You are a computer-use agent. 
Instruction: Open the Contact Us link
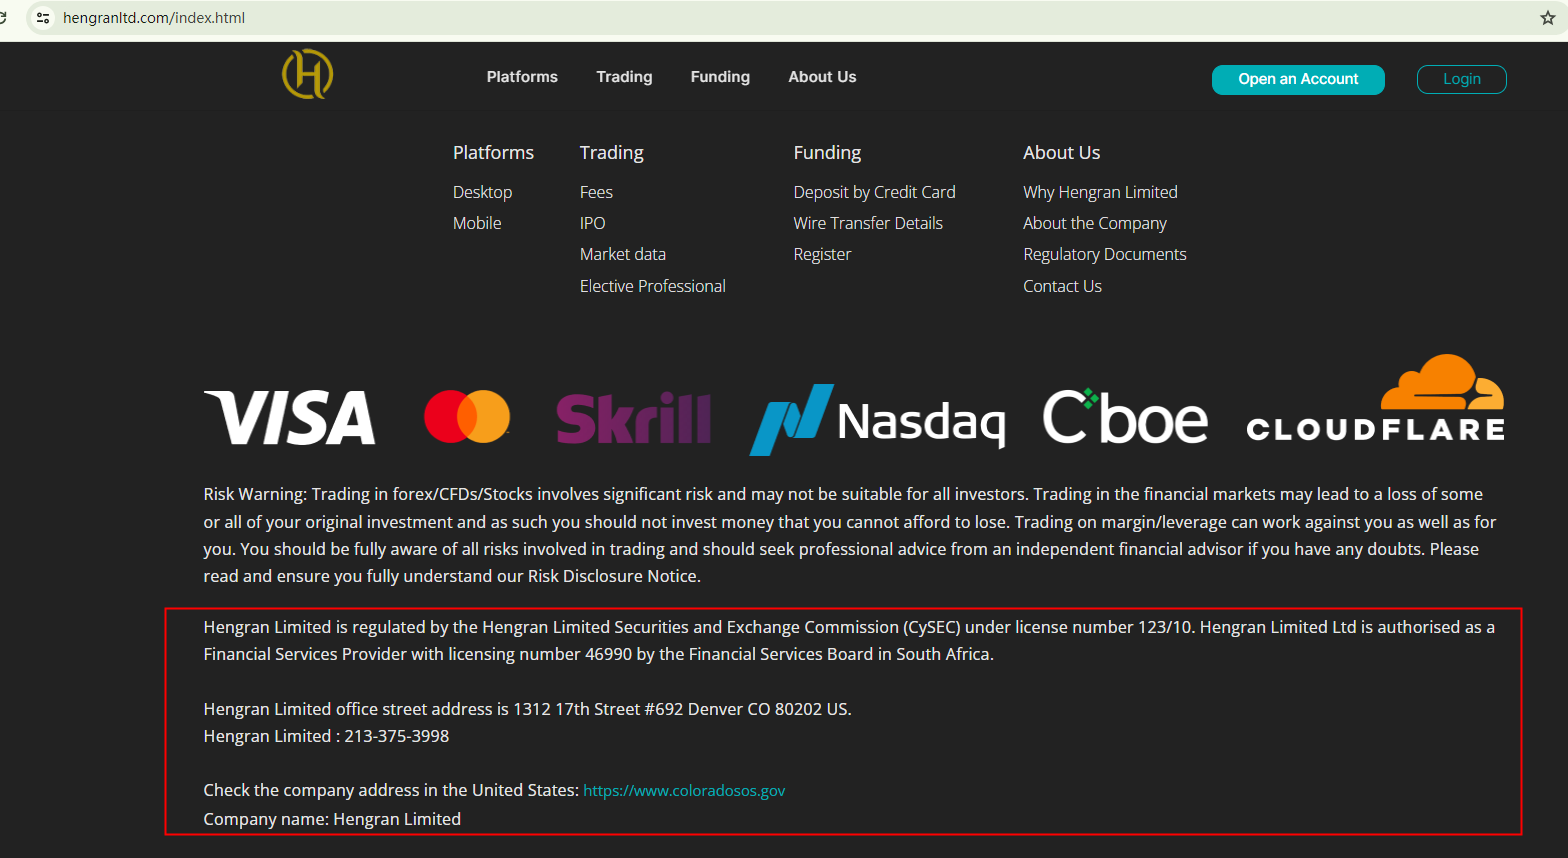pyautogui.click(x=1062, y=286)
